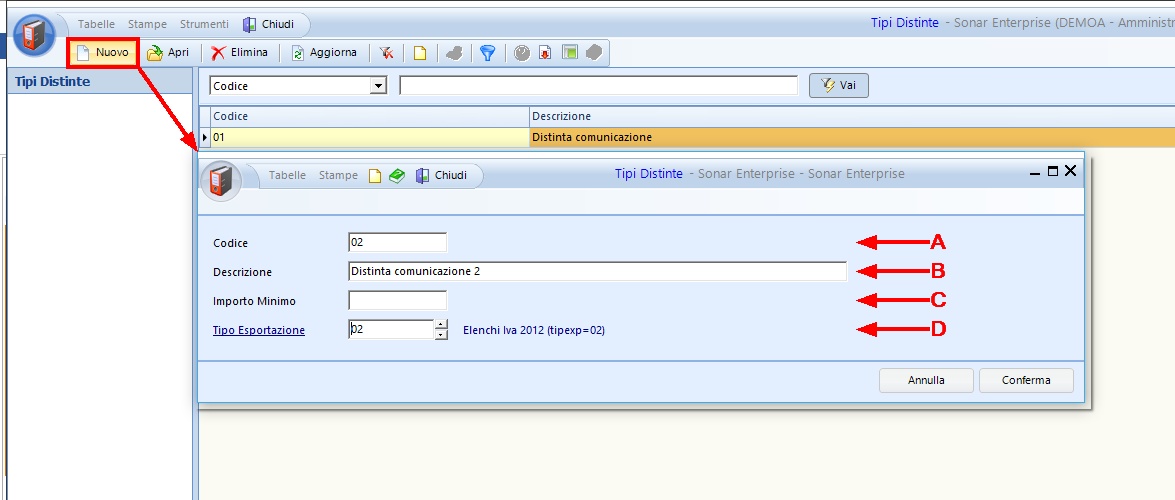Click the yellow note icon in dialog
Image resolution: width=1175 pixels, height=500 pixels.
[x=376, y=175]
